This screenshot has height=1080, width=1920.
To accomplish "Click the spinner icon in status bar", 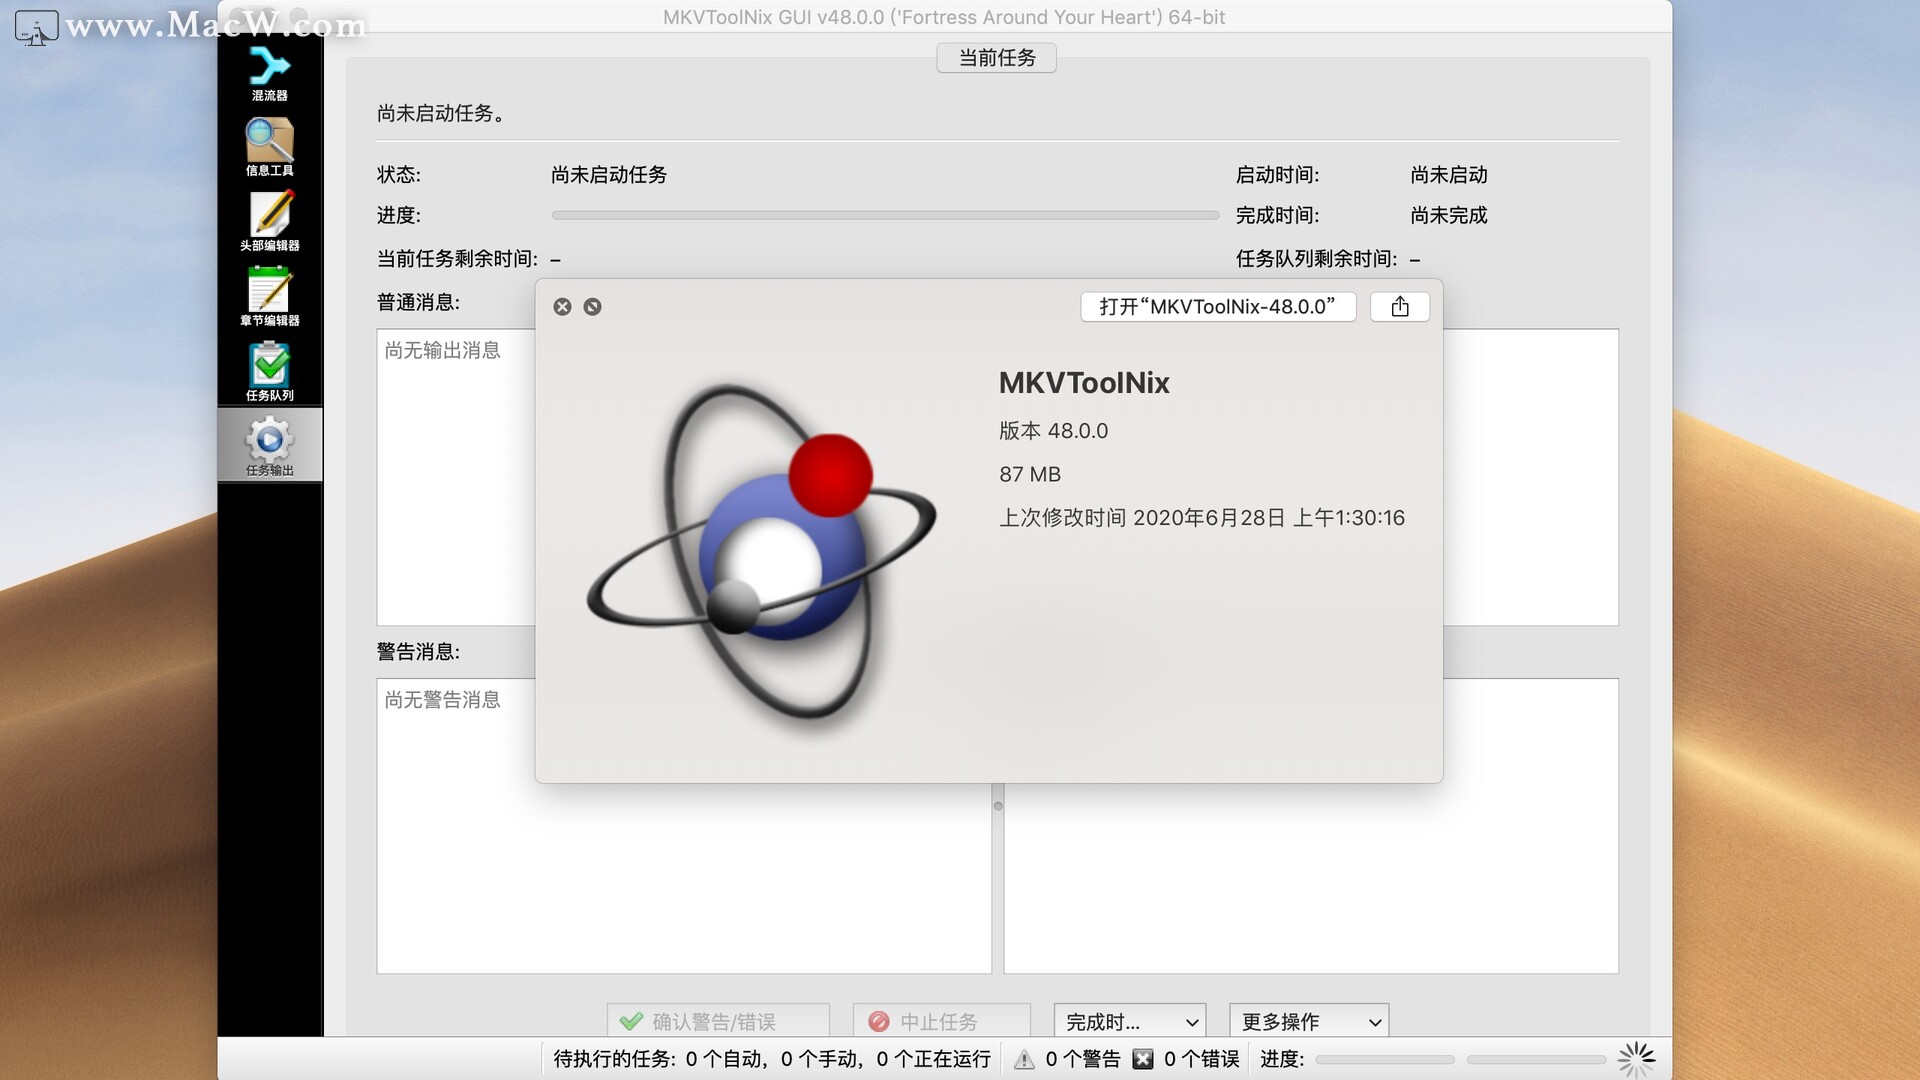I will 1637,1059.
